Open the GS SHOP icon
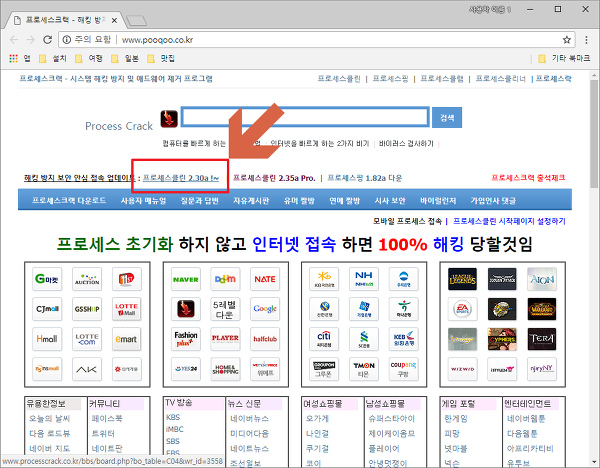600x468 pixels. (x=87, y=309)
